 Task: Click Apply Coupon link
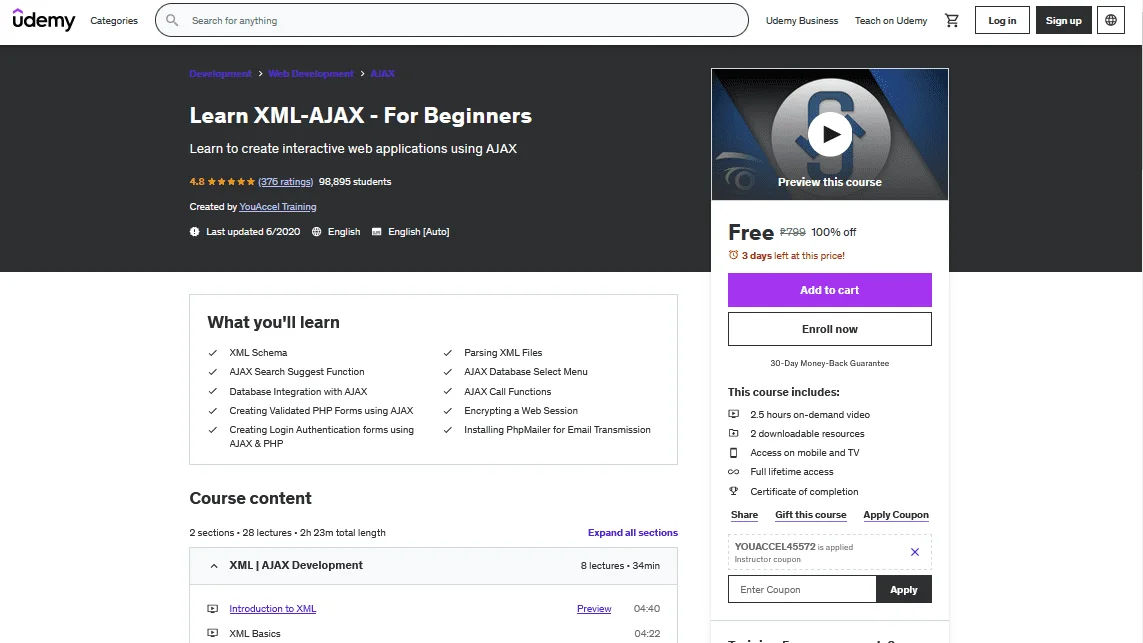(896, 515)
